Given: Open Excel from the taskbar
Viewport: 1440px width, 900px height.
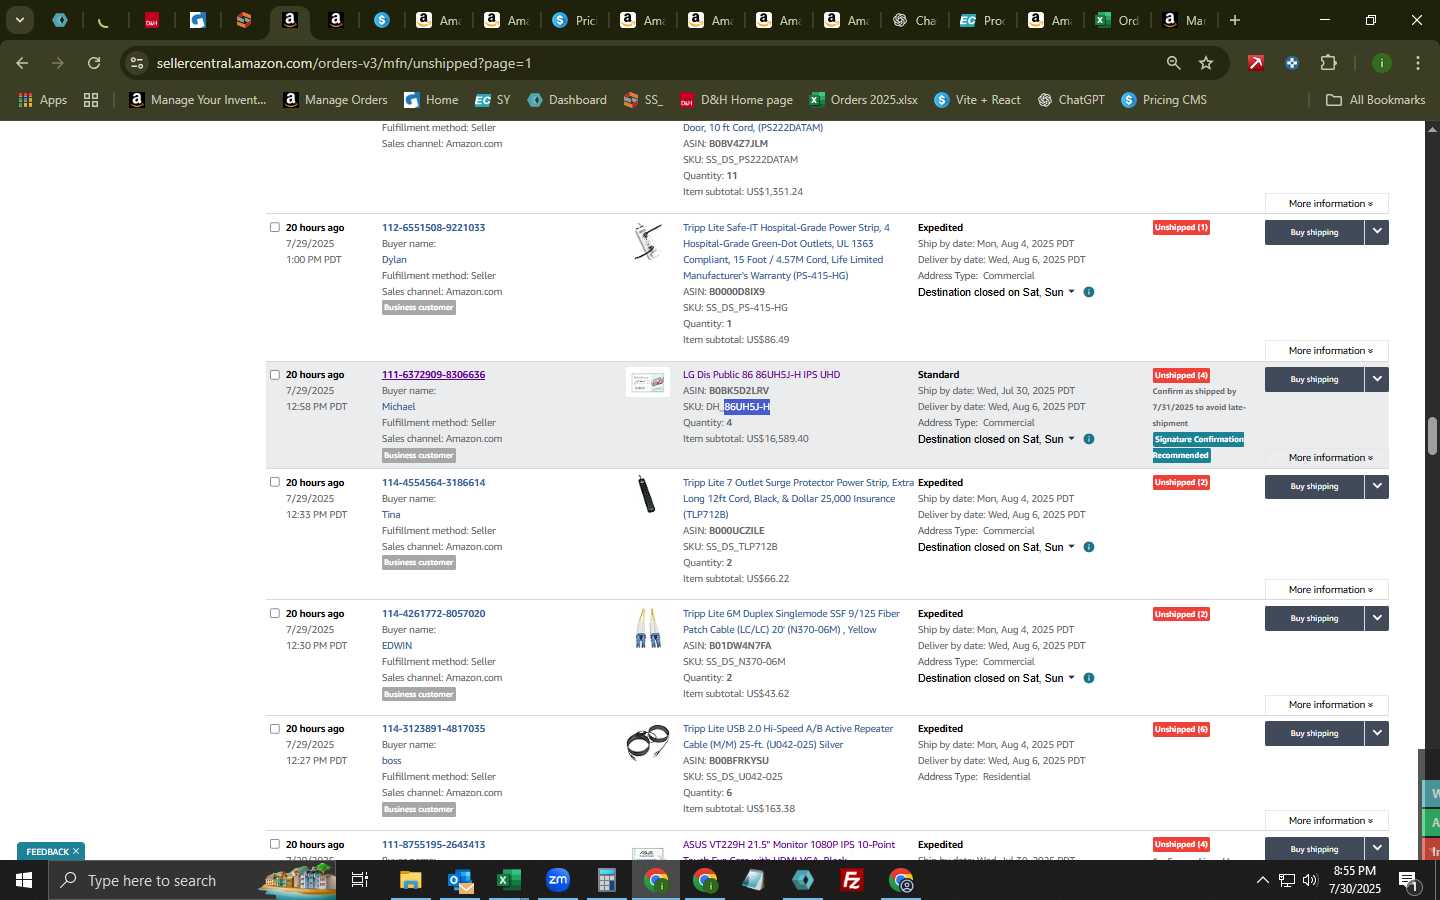Looking at the screenshot, I should click(x=509, y=880).
